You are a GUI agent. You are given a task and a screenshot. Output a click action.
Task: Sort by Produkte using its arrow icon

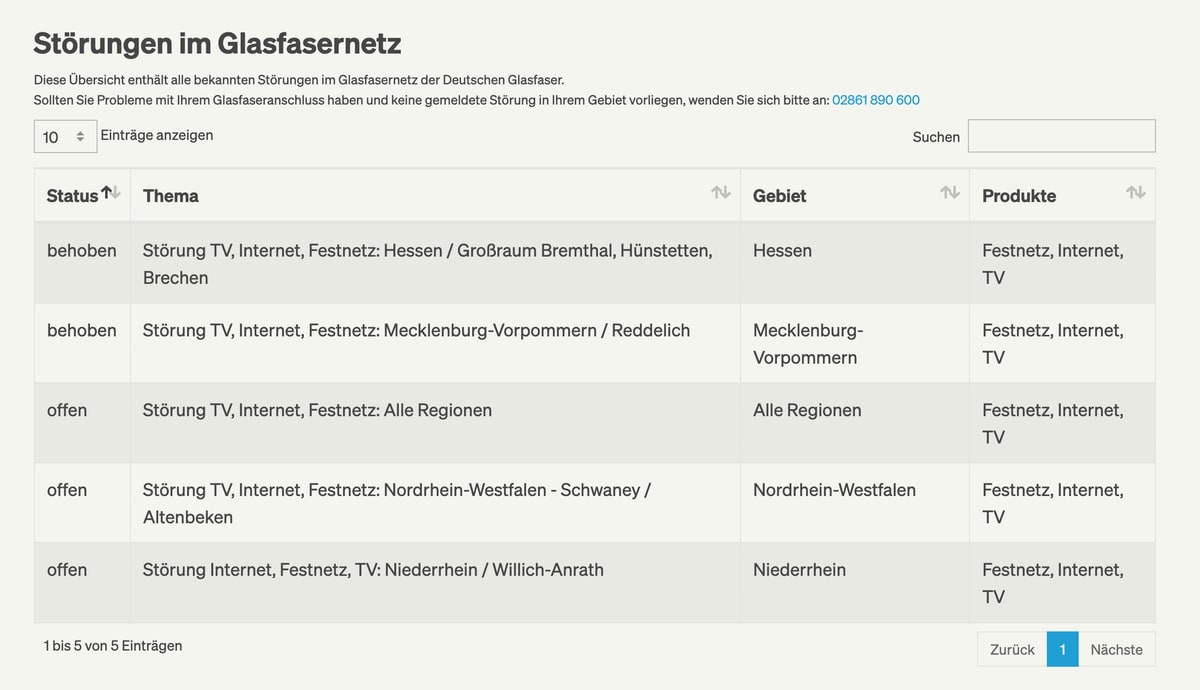pyautogui.click(x=1135, y=193)
